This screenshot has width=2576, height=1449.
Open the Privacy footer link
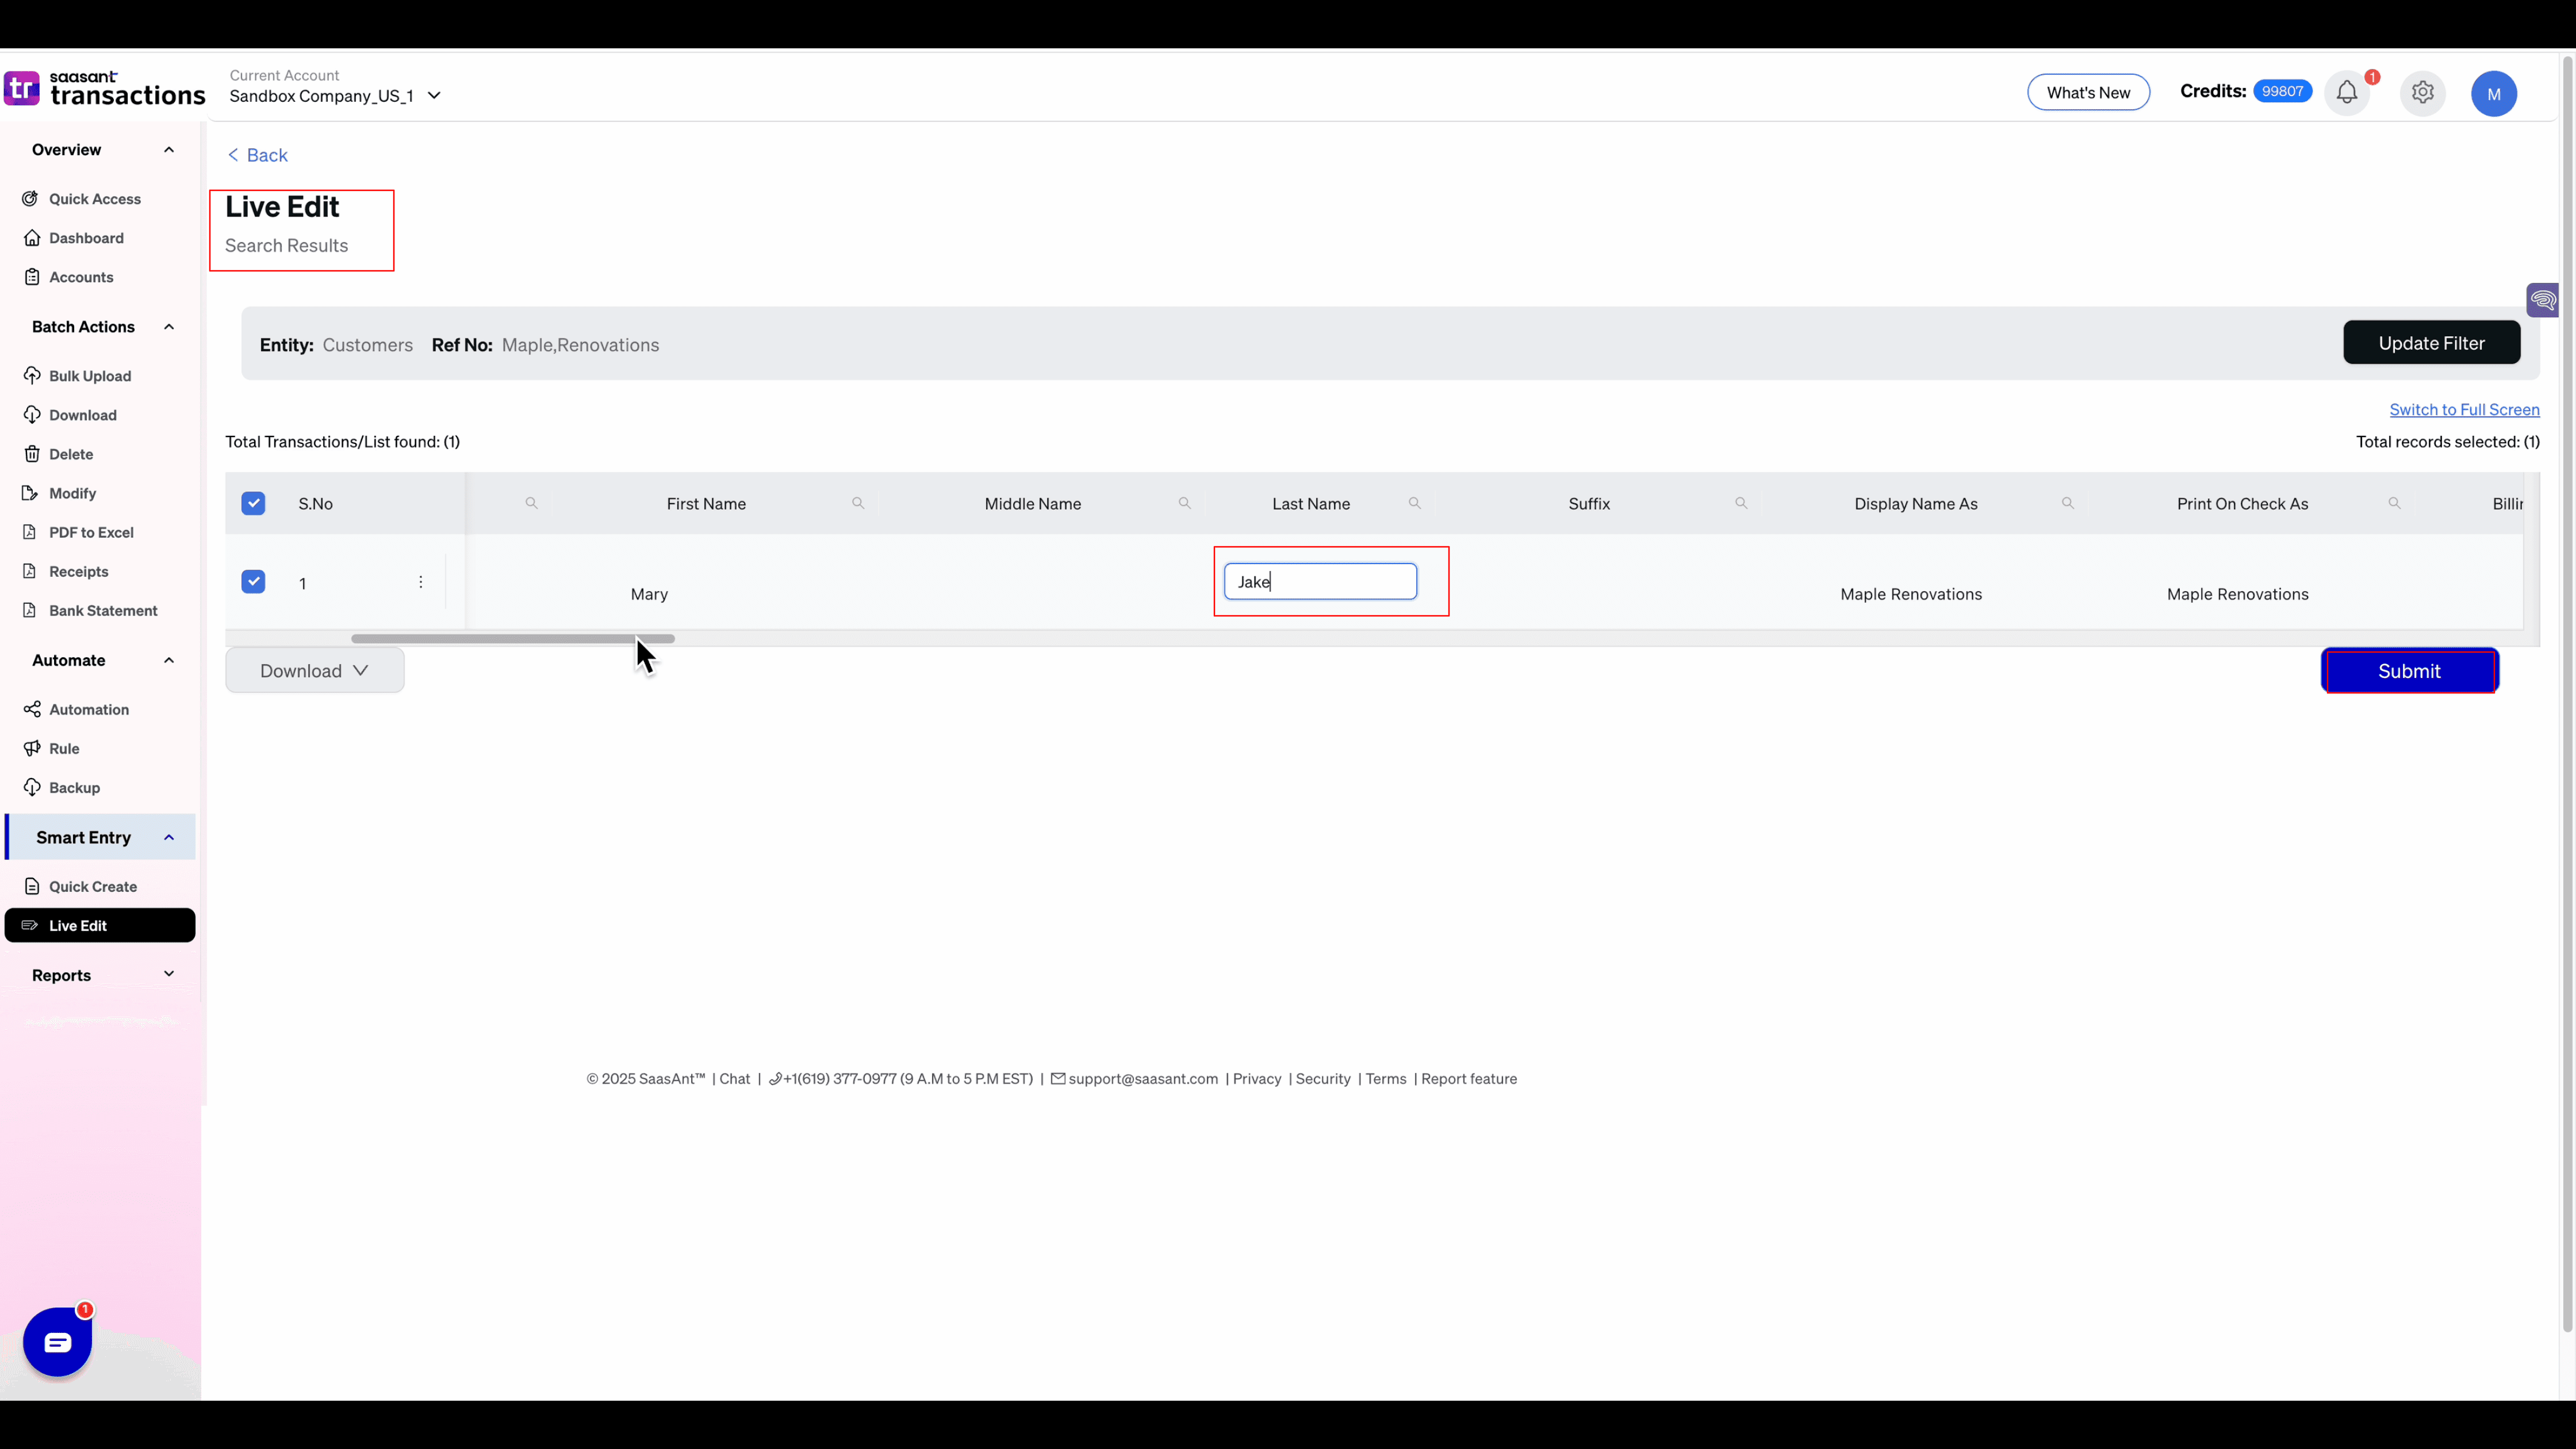point(1256,1078)
